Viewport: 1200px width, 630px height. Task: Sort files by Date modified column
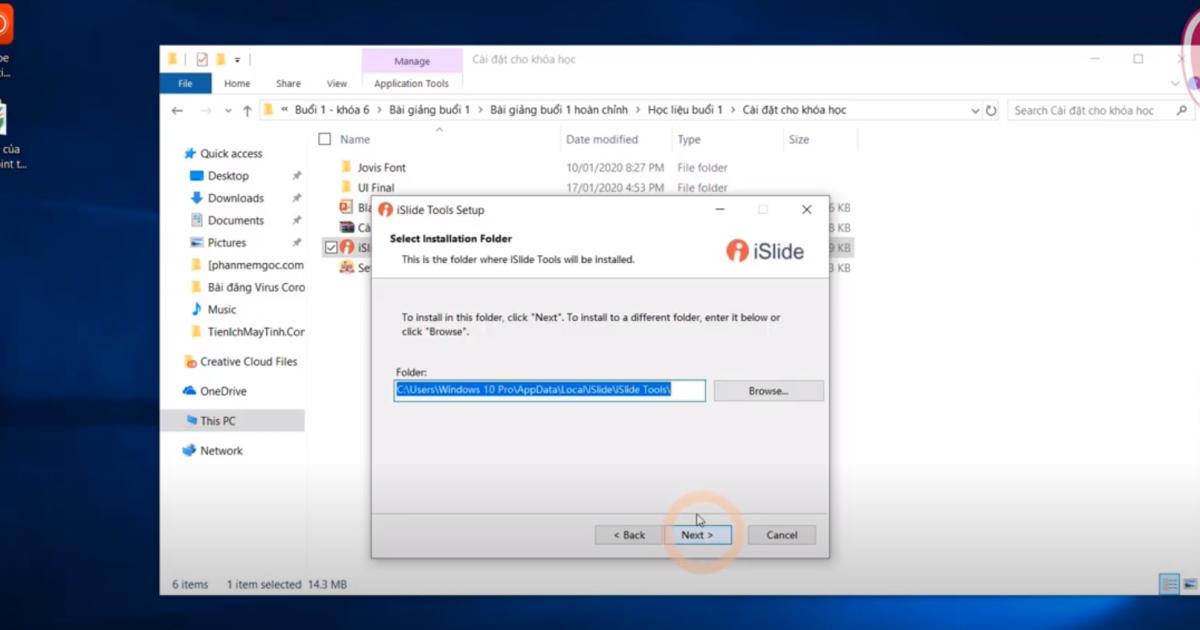click(x=602, y=140)
